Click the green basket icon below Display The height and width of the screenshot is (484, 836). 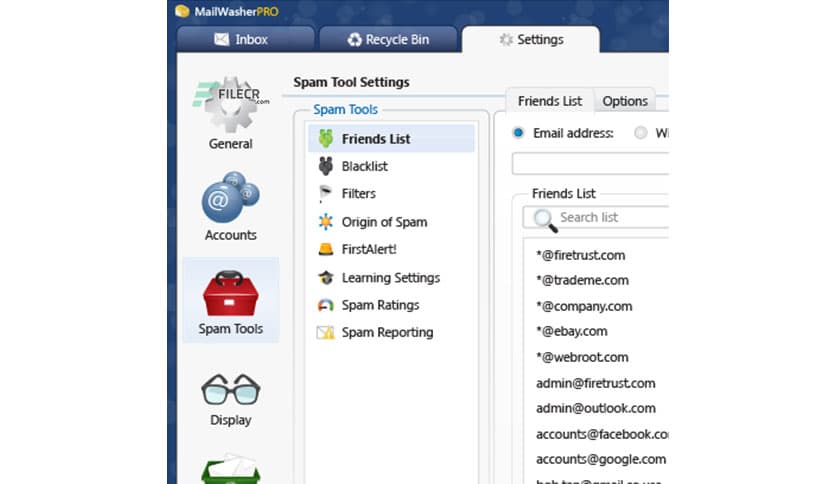[231, 469]
